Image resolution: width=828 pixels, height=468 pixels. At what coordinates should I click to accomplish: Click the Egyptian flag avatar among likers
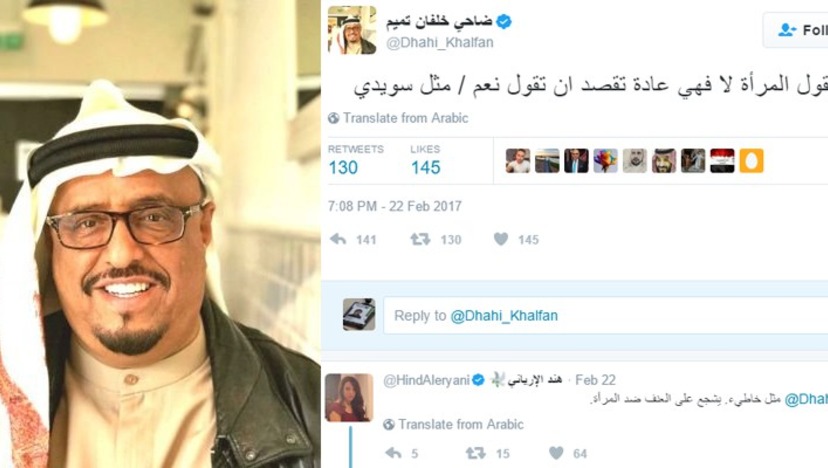click(x=722, y=161)
